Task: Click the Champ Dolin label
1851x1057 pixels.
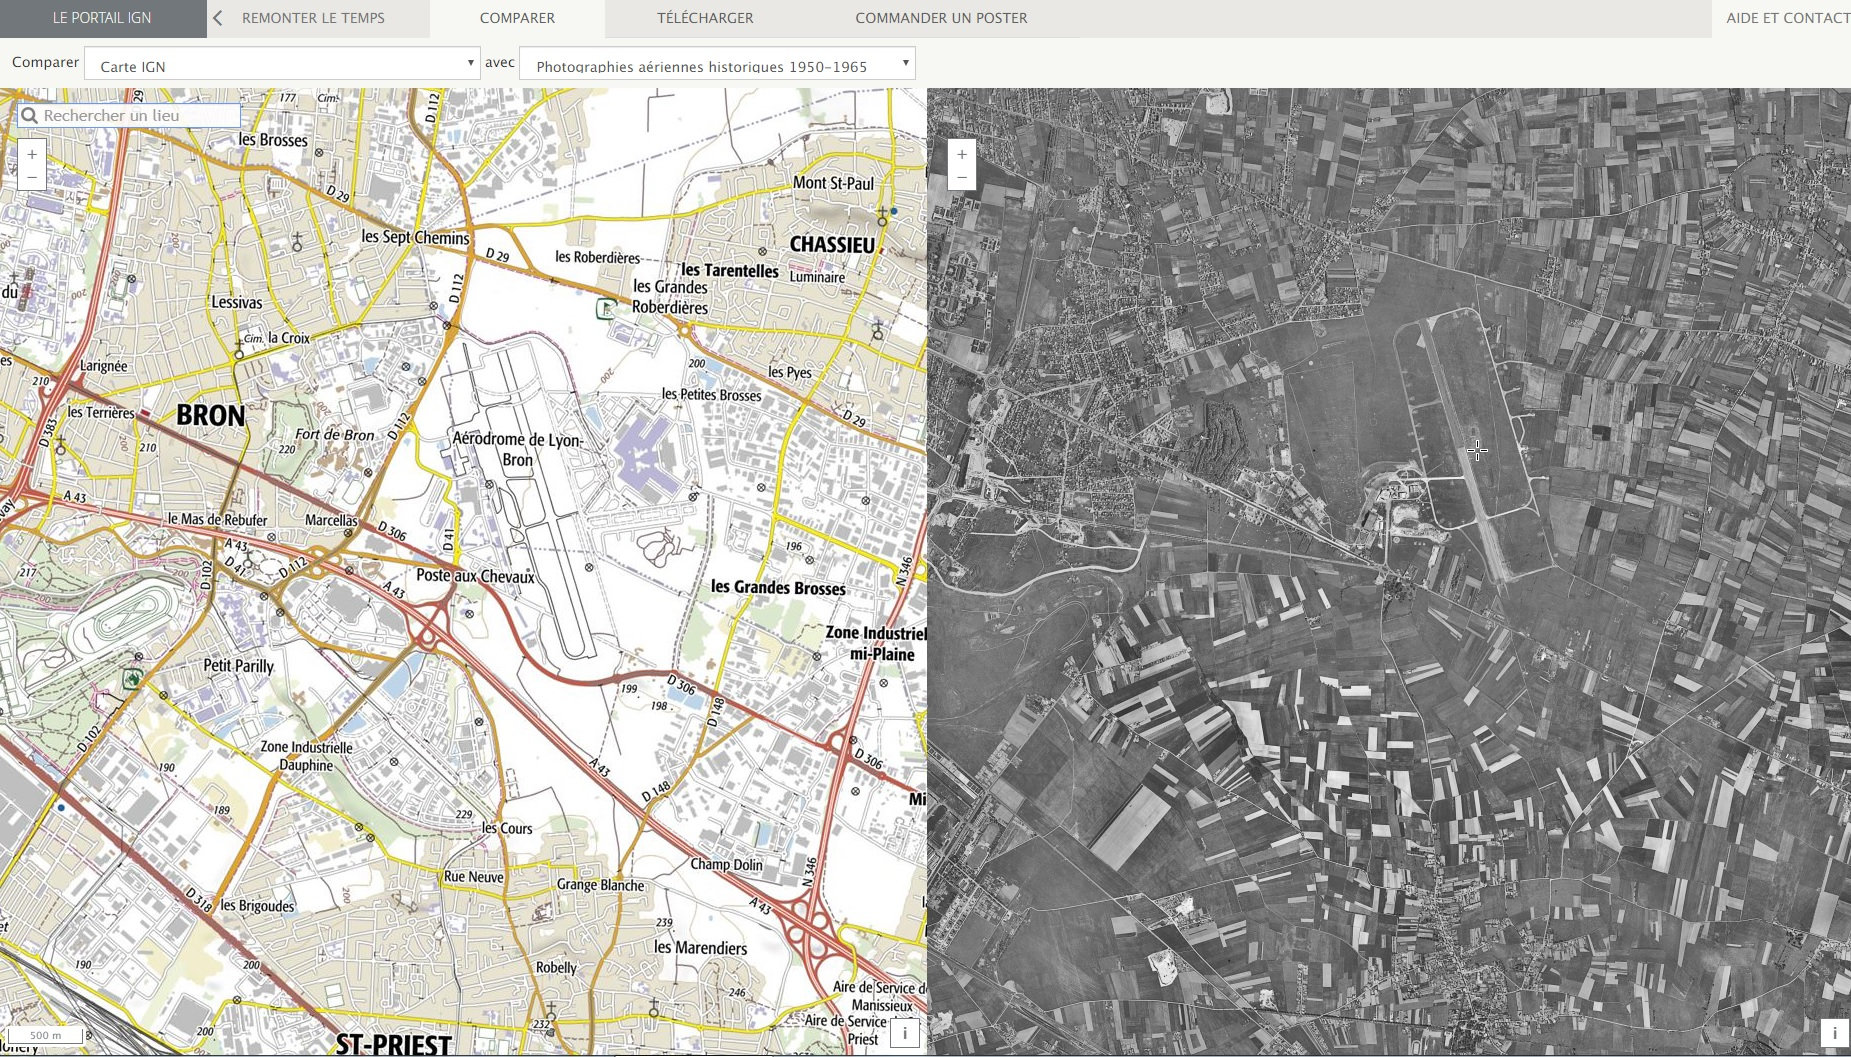Action: coord(726,865)
